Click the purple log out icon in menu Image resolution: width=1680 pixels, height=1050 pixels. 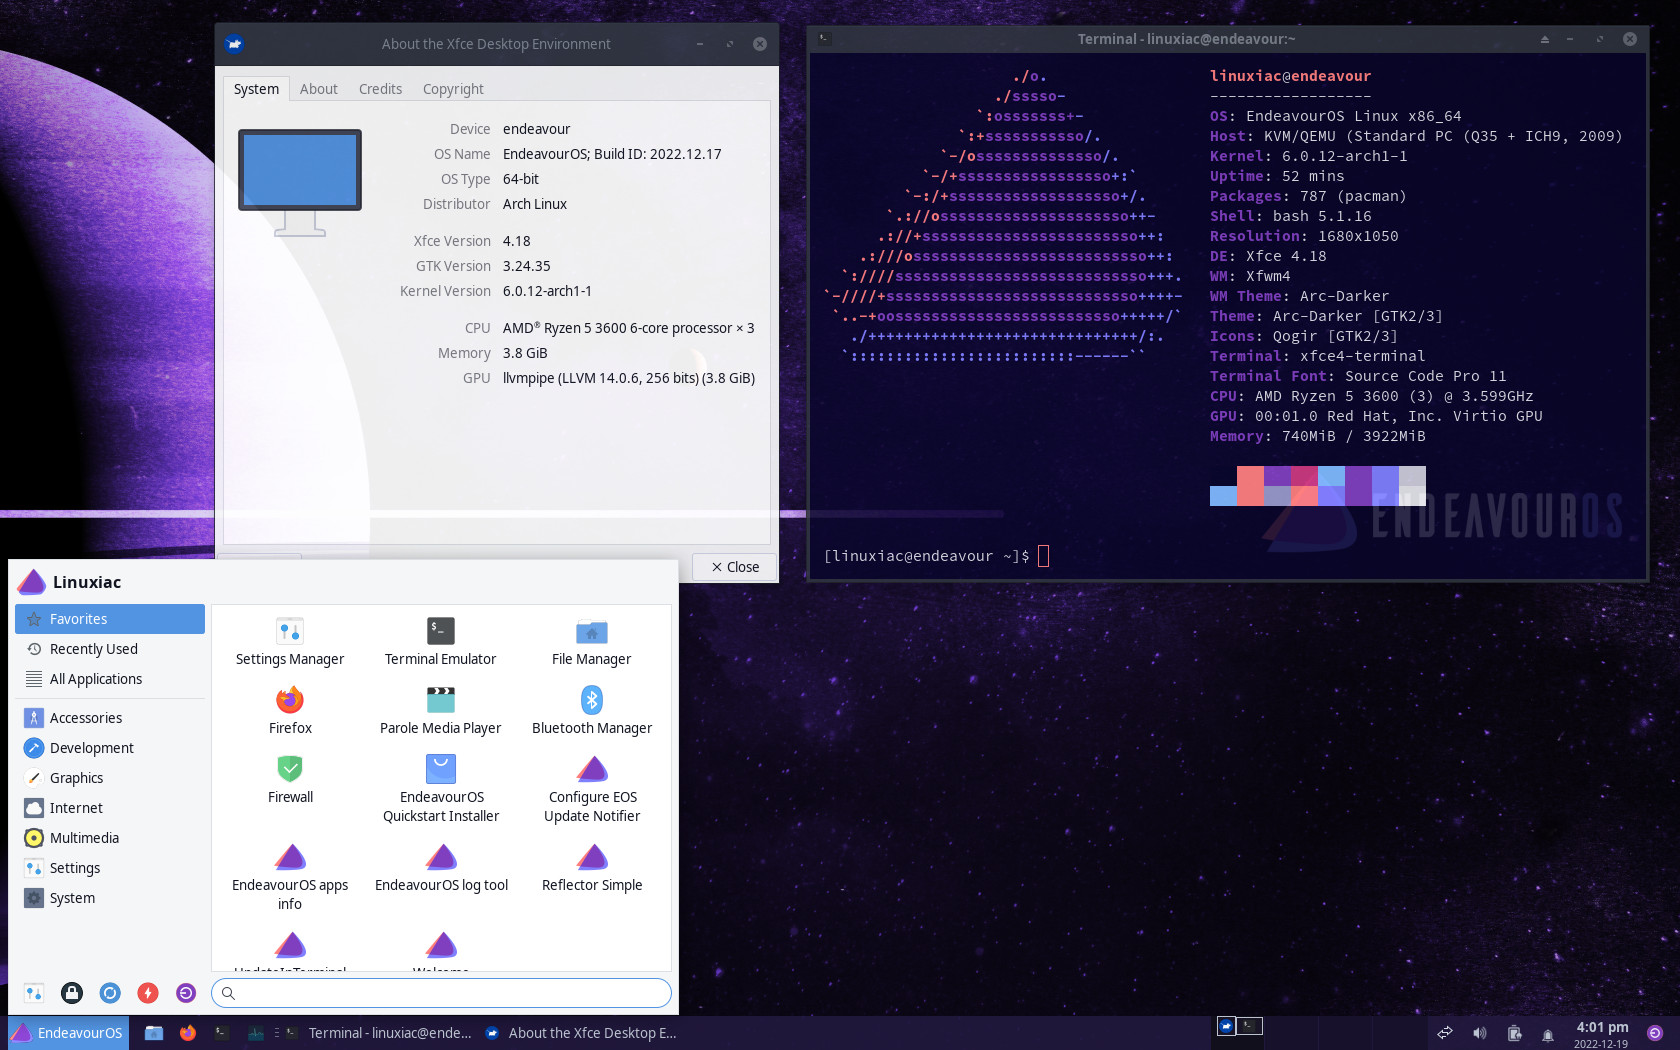[x=186, y=993]
